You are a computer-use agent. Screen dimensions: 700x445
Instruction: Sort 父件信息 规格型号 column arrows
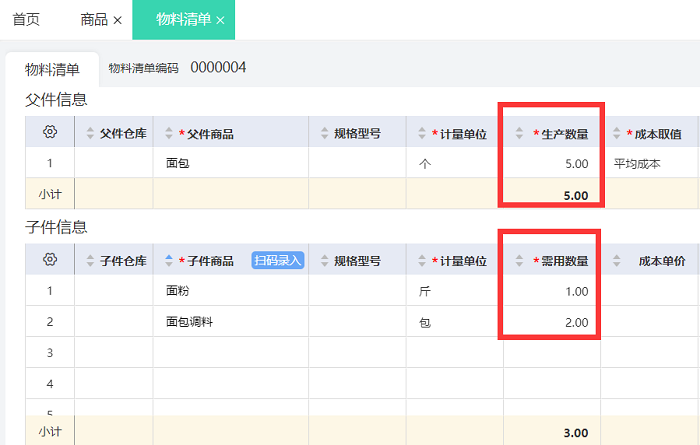[325, 133]
